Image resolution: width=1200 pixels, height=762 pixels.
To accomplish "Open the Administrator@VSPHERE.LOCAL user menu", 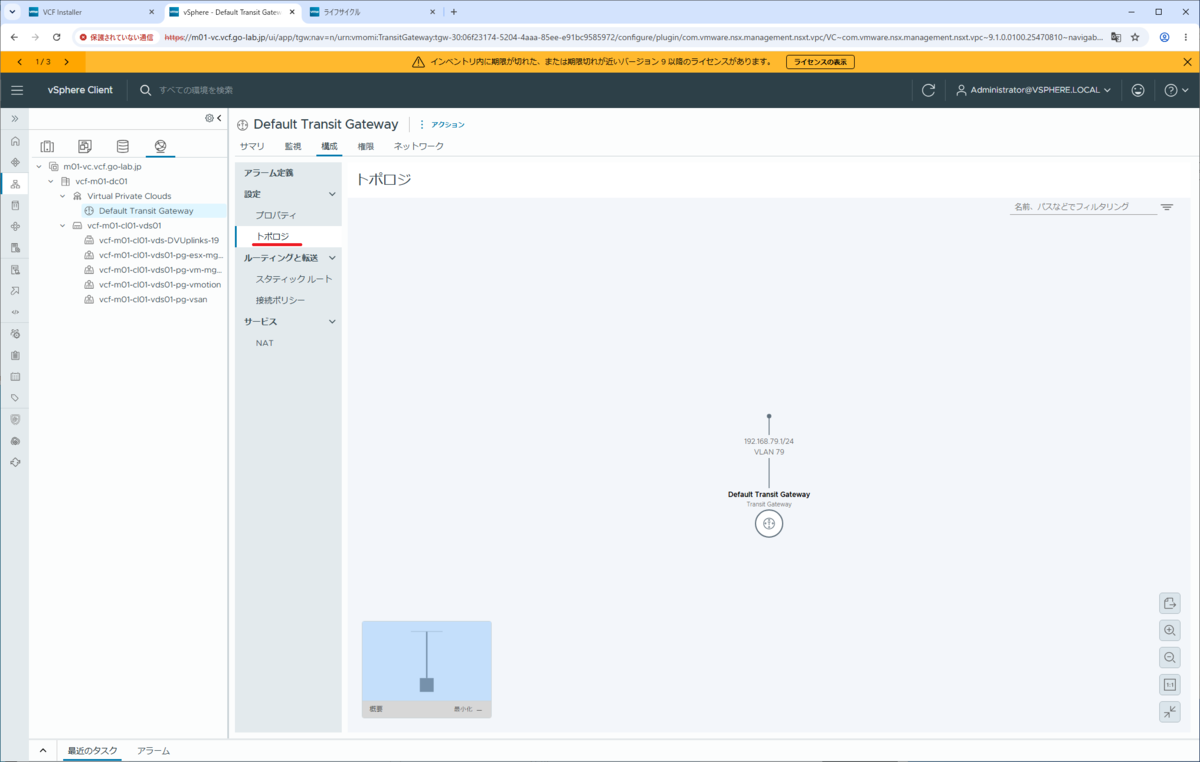I will click(1033, 90).
